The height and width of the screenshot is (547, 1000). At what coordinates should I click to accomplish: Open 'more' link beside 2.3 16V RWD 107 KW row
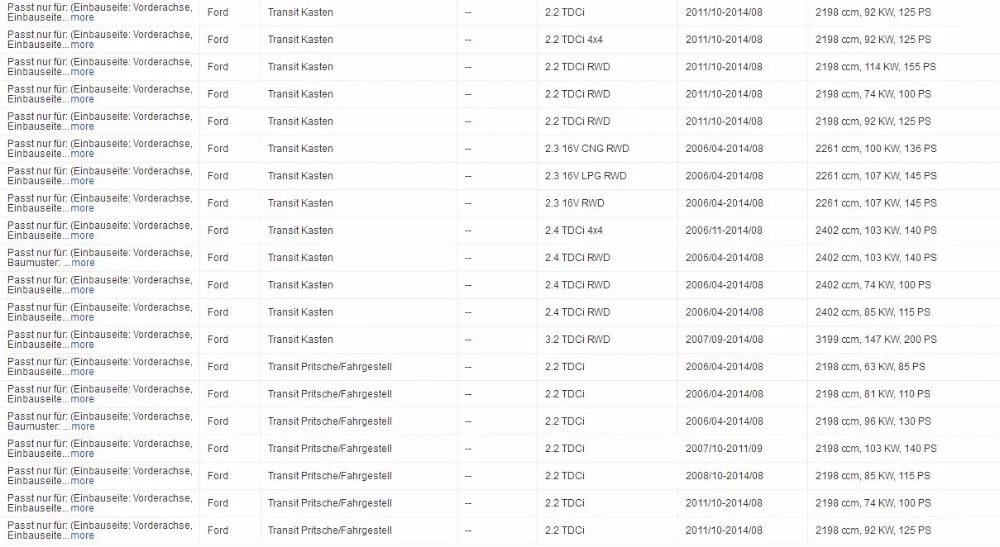pos(82,208)
